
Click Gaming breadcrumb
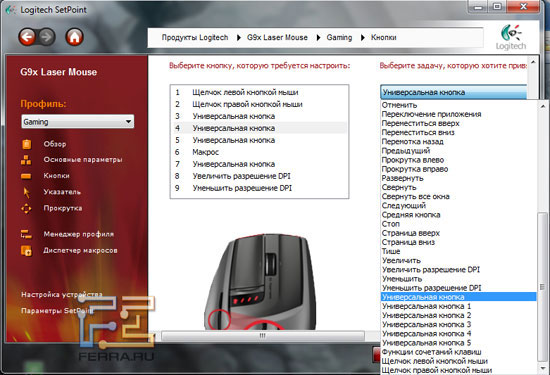pos(339,38)
